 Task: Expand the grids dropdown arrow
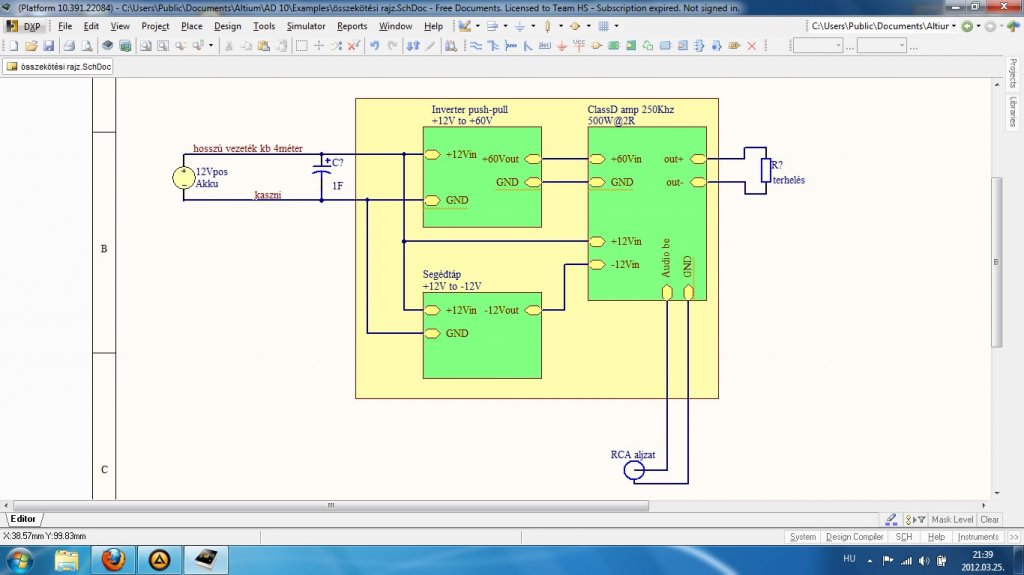tap(616, 26)
